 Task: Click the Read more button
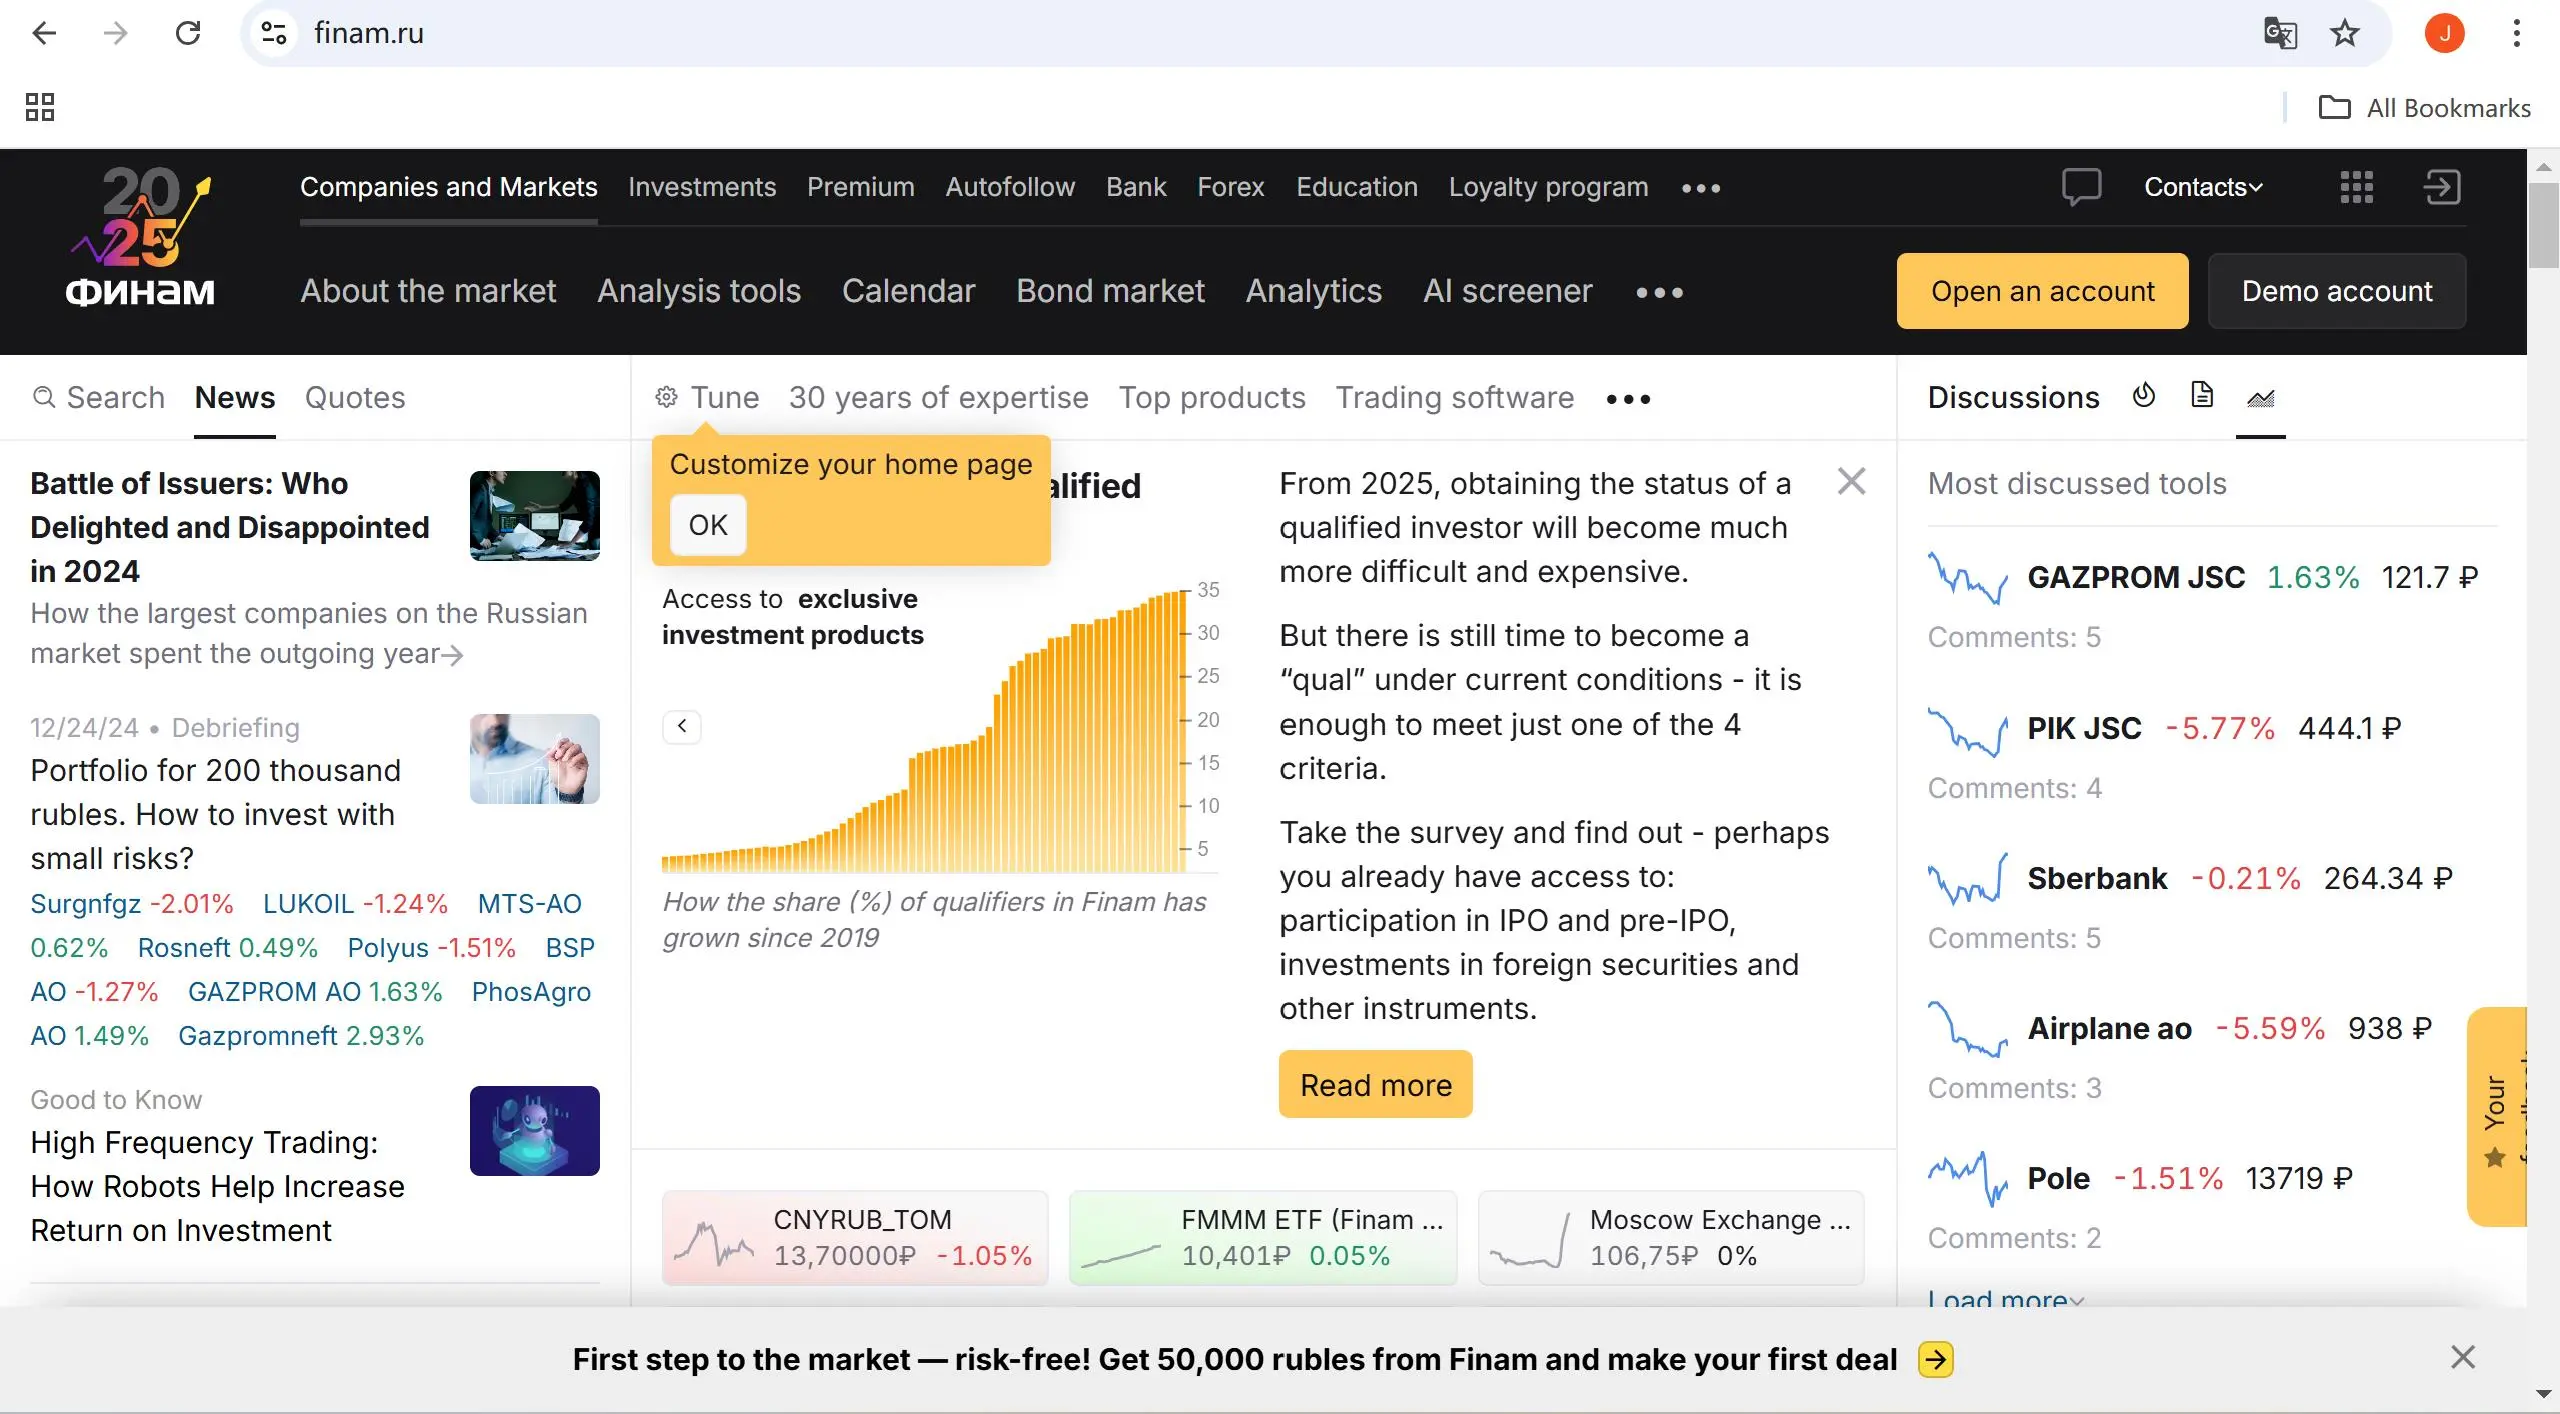[x=1376, y=1085]
